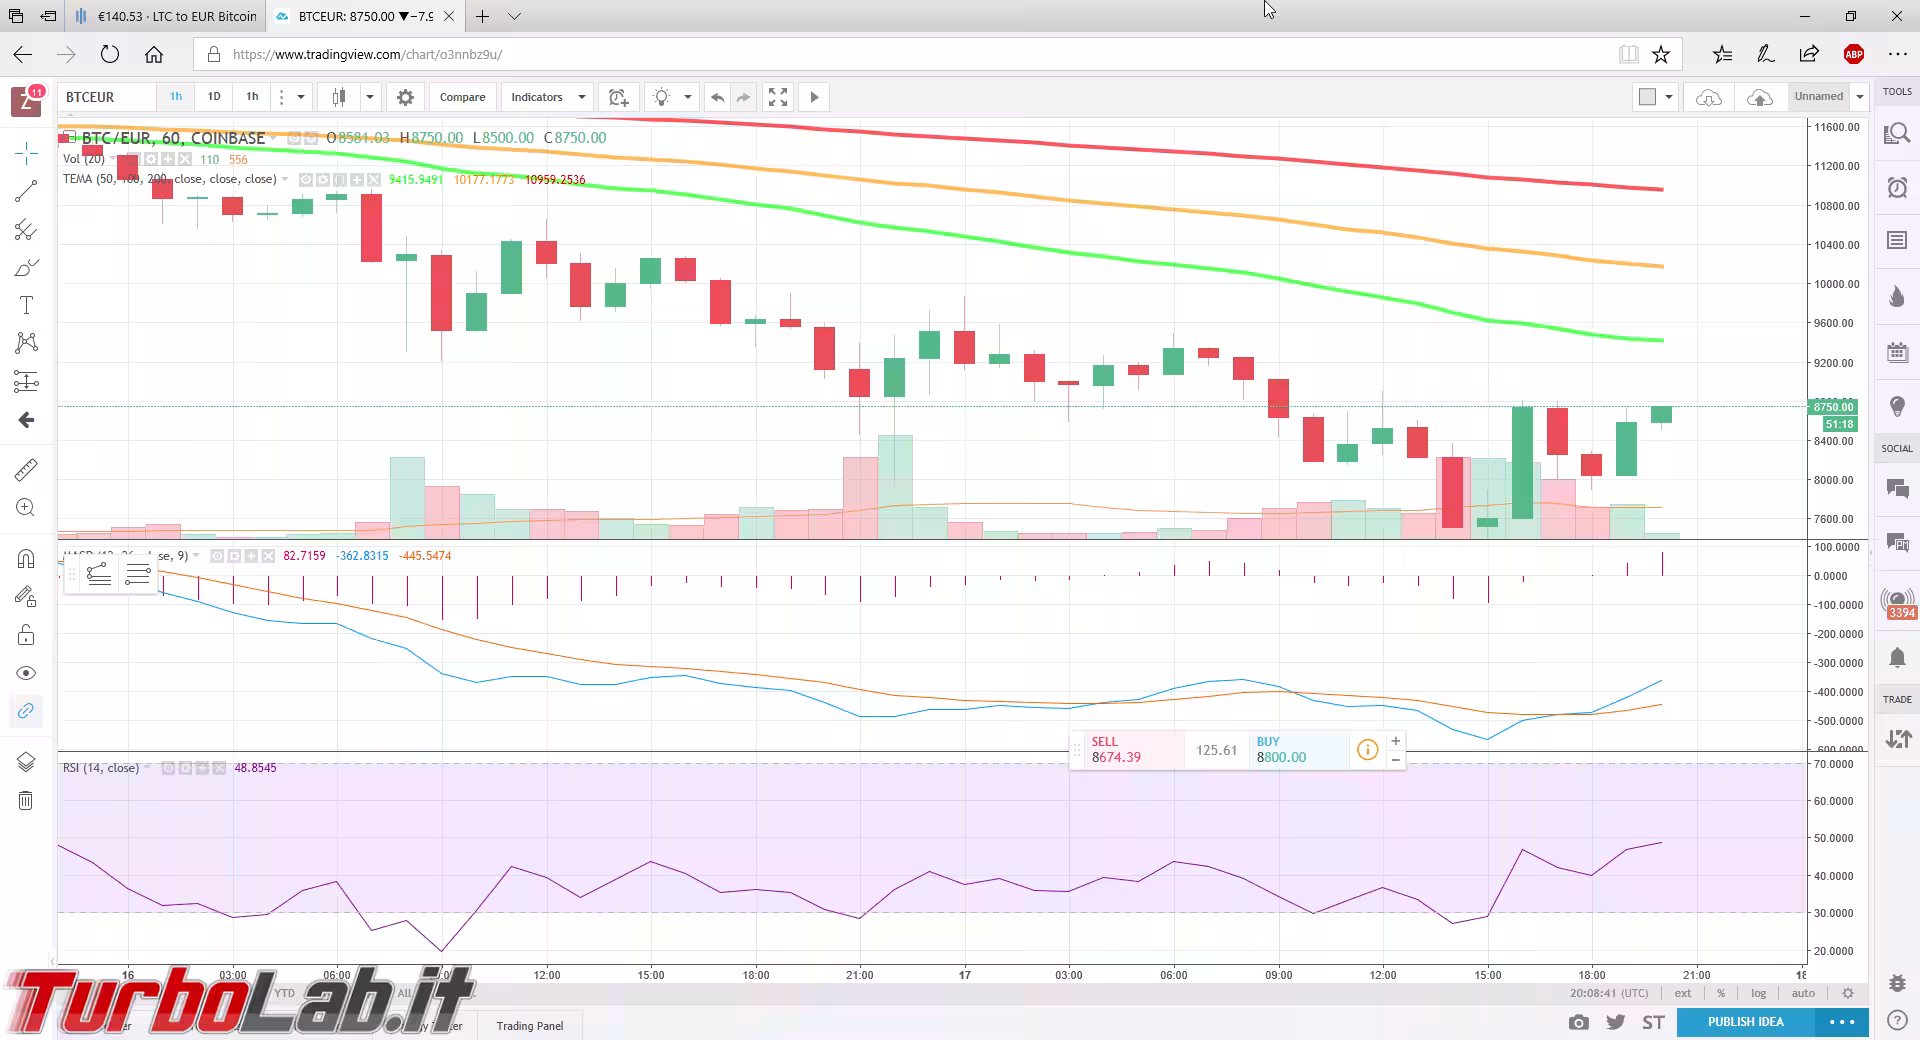Open the public chat panel
This screenshot has height=1040, width=1920.
point(1897,488)
